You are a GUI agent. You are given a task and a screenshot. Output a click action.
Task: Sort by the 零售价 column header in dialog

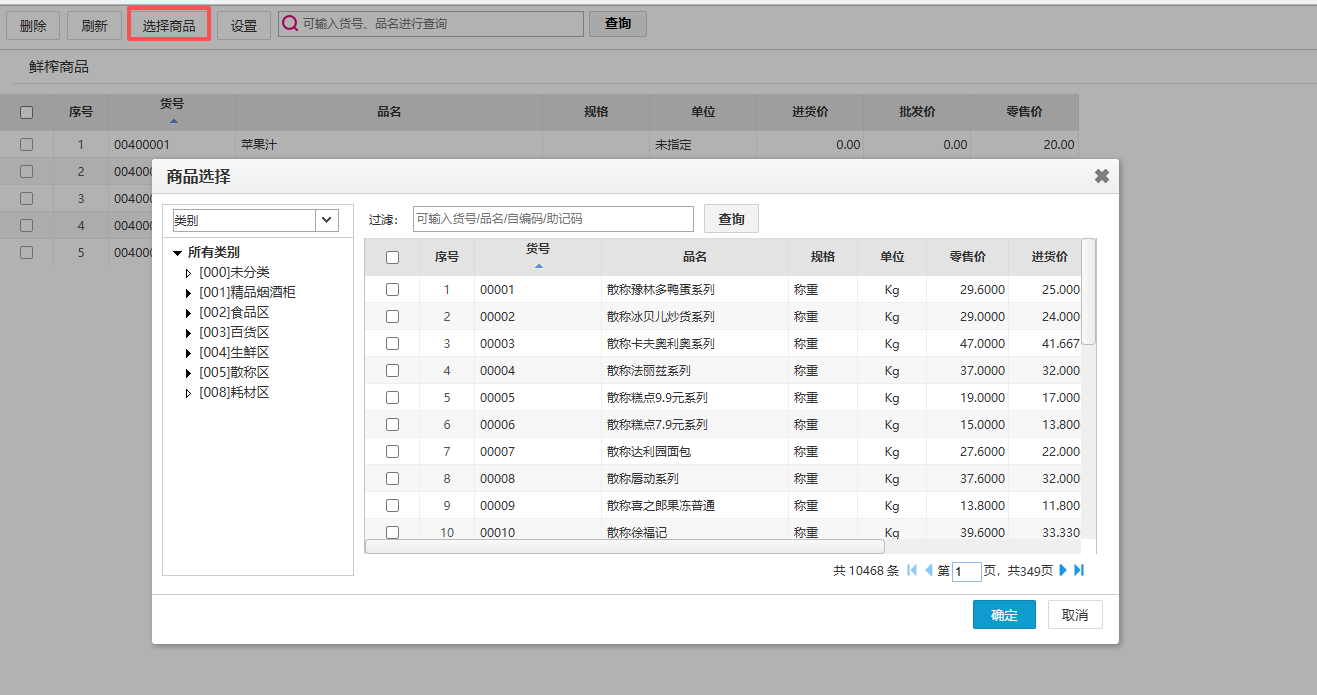[967, 257]
